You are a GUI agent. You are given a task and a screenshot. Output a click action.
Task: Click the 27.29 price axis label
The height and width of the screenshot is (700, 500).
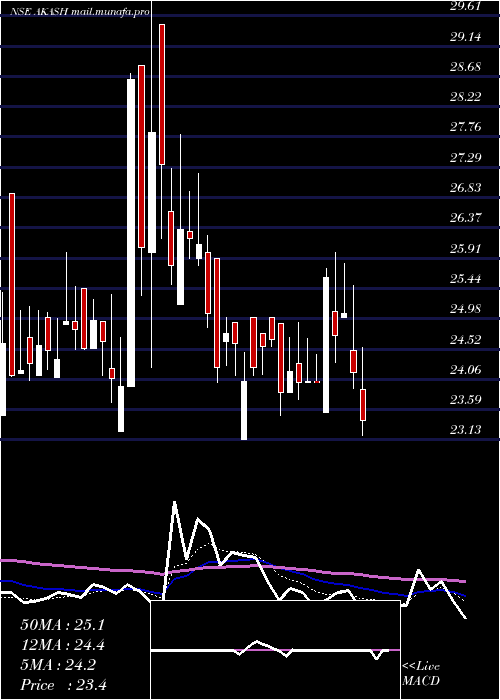coord(466,158)
